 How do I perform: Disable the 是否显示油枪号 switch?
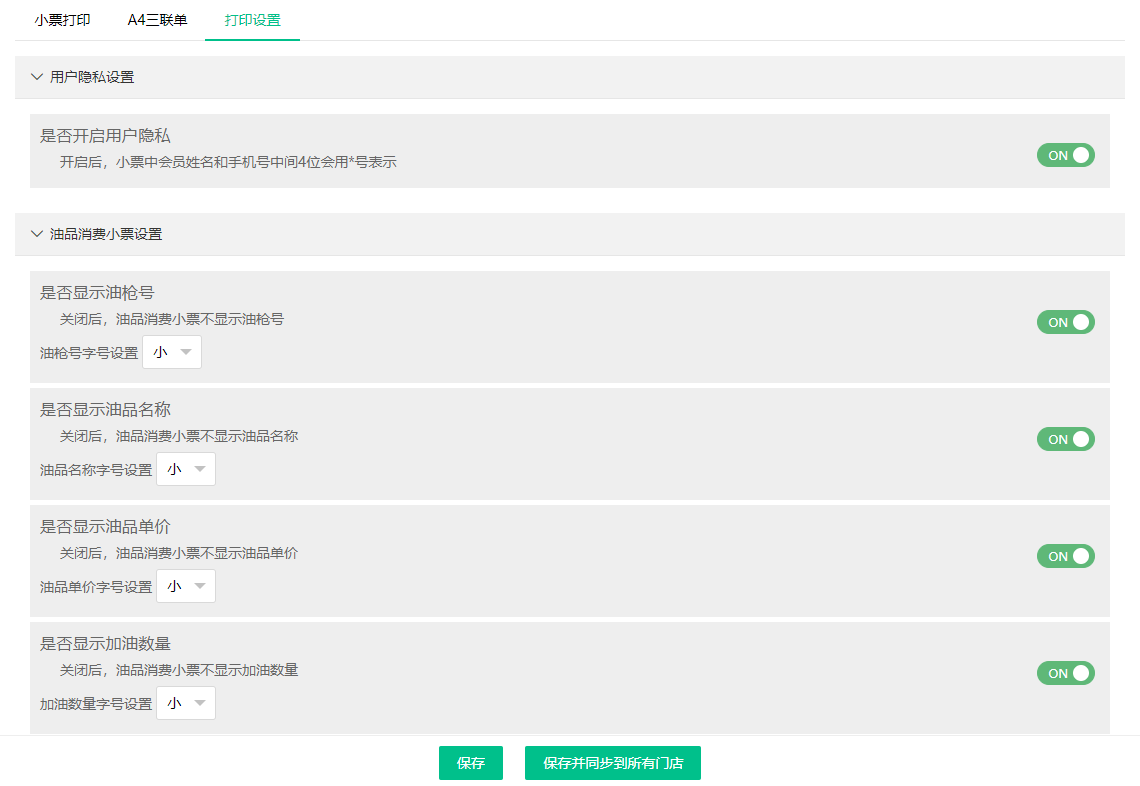pos(1066,322)
